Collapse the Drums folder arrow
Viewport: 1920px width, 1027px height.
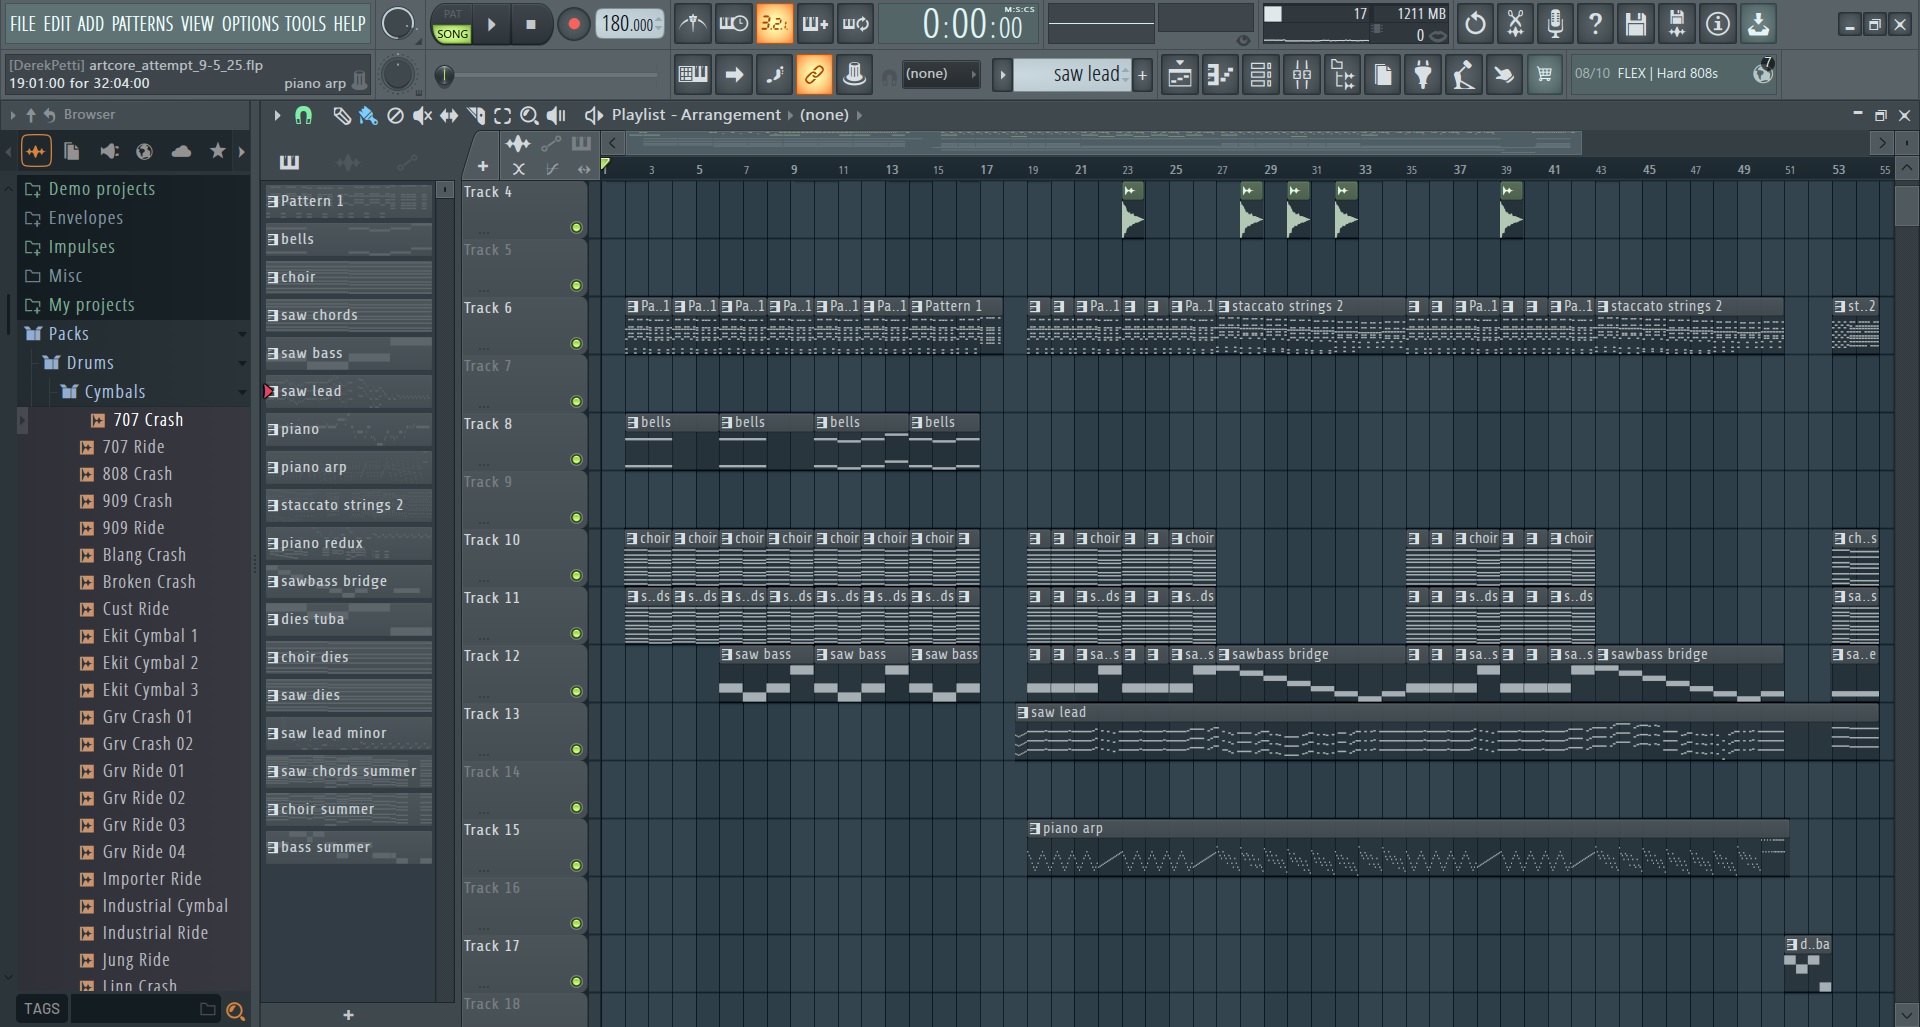(242, 363)
